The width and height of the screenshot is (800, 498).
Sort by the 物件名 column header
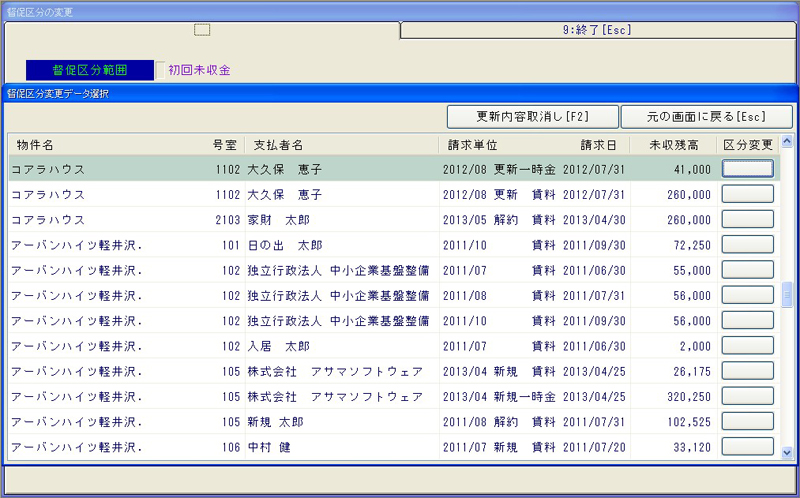tap(35, 145)
